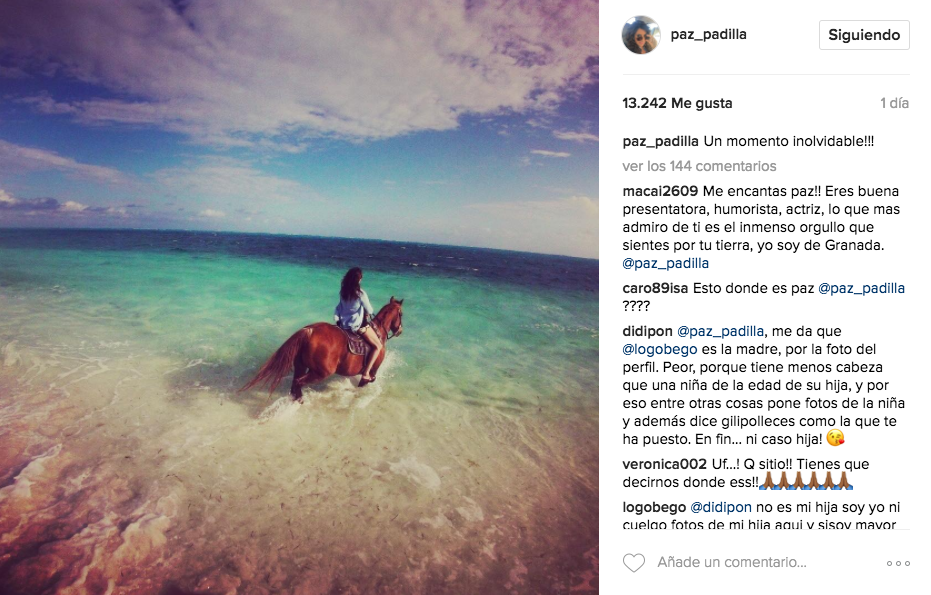Expand ver los 144 comentarios

pyautogui.click(x=699, y=166)
